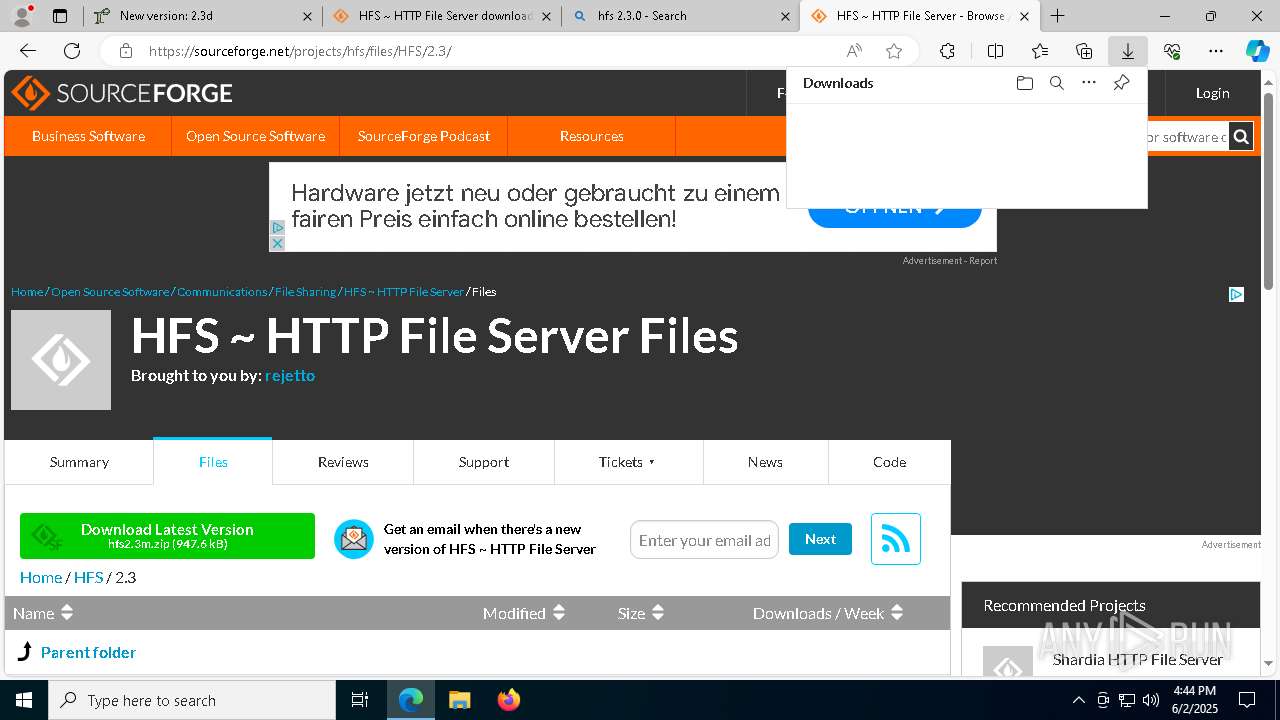Sort by Downloads / Week column arrows
Viewport: 1280px width, 720px height.
(897, 613)
